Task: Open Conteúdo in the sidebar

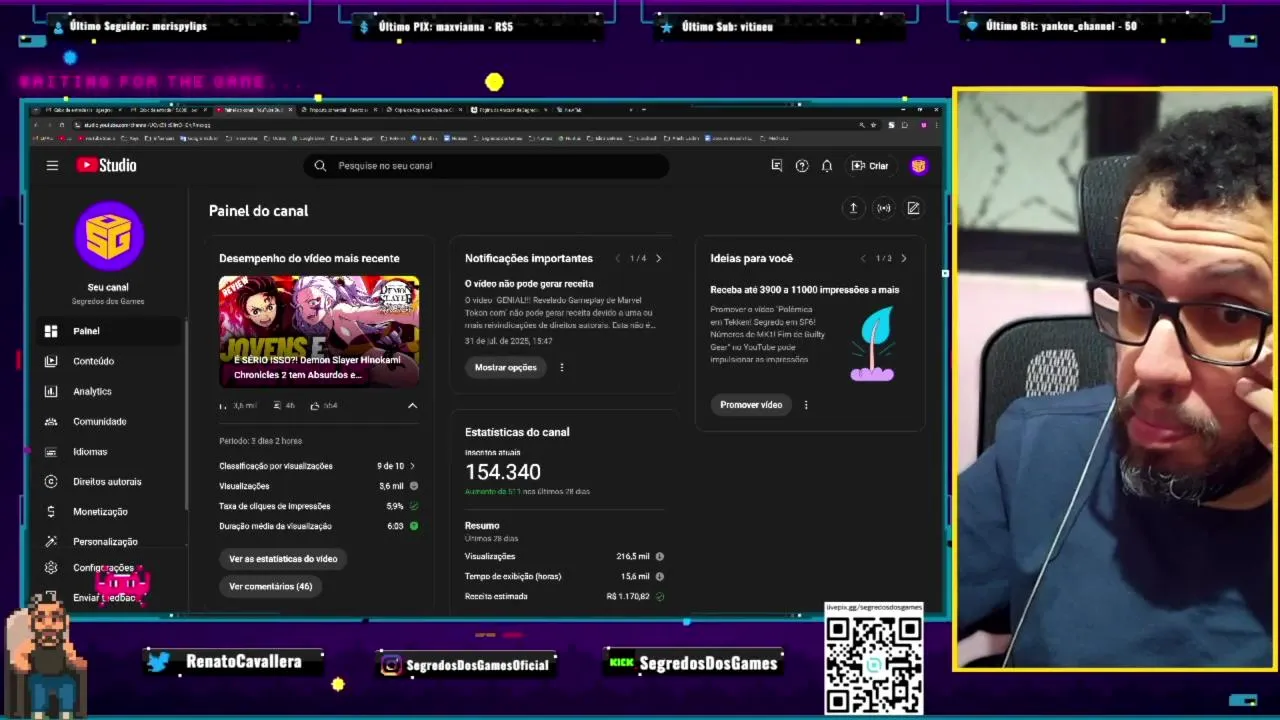Action: (x=109, y=361)
